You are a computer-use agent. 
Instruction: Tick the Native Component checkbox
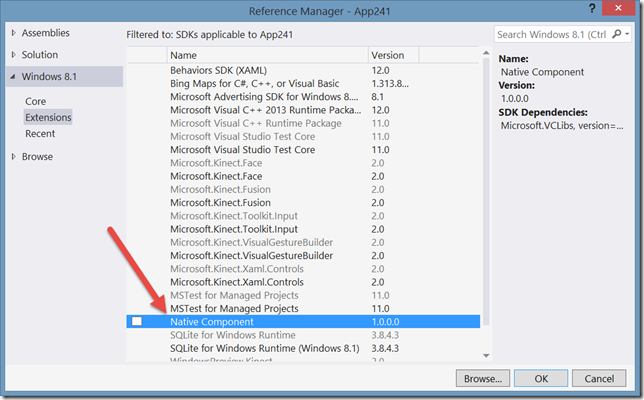point(137,321)
